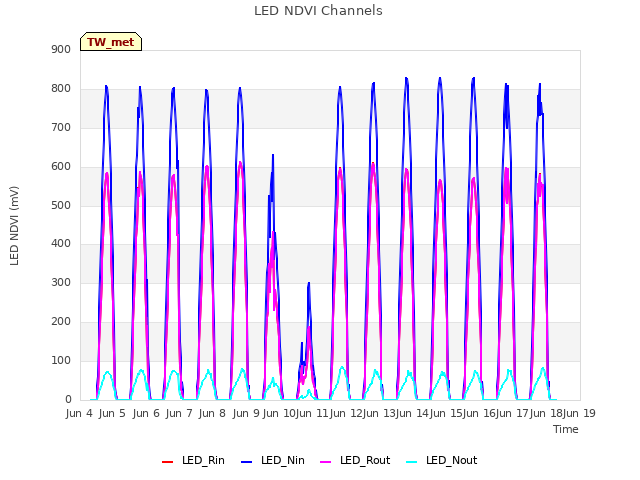Toggle the LED_Rin legend entry
The width and height of the screenshot is (640, 480).
[x=193, y=461]
